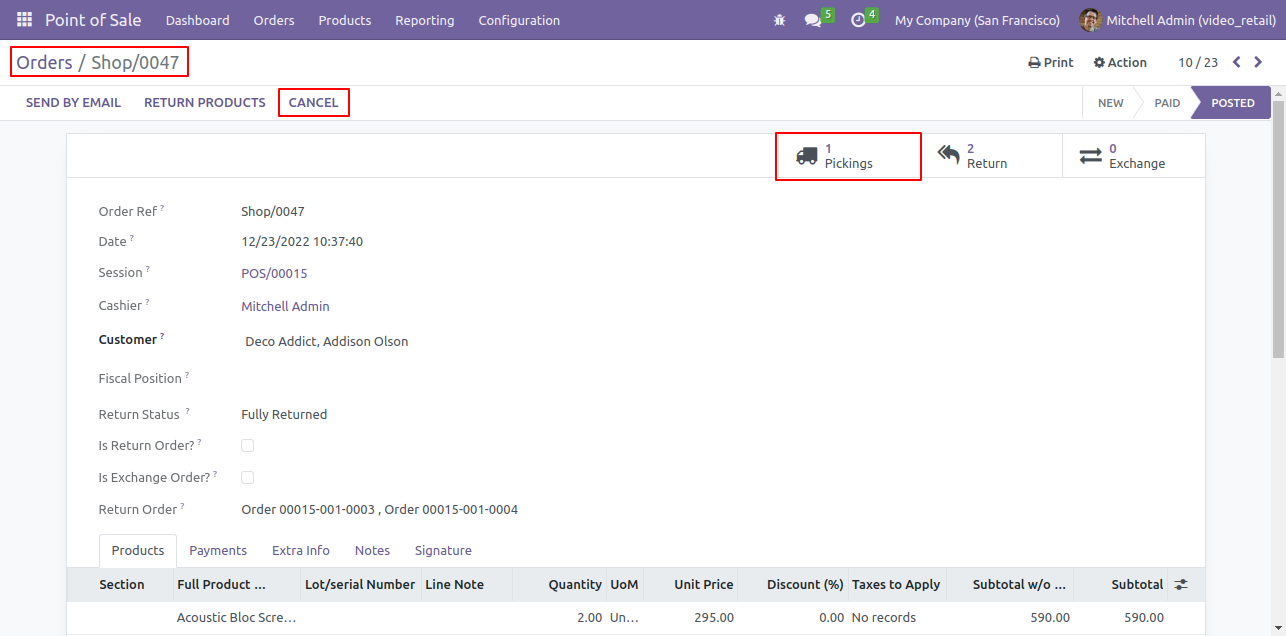Click the Deco Addict, Addison Olson customer value
The width and height of the screenshot is (1286, 636).
tap(327, 341)
